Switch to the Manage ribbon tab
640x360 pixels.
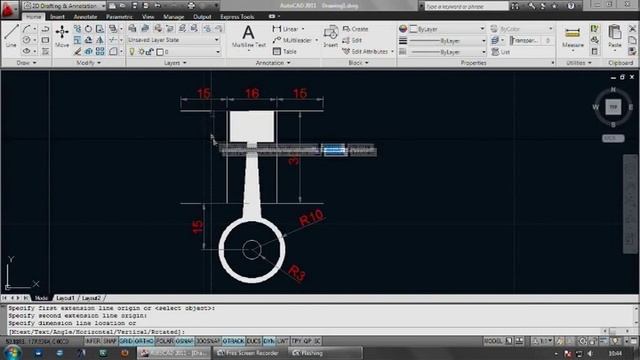pos(173,17)
